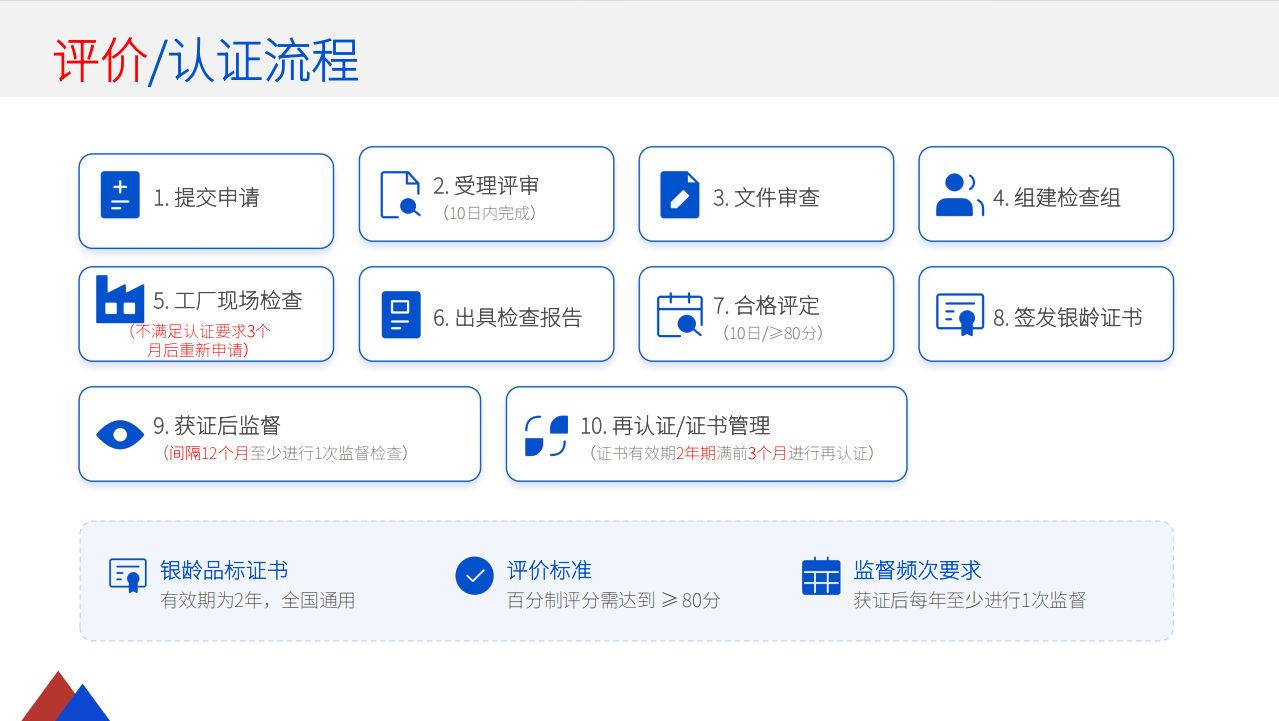Click the text 百分制评分需达到 ≥80分
1279x721 pixels.
click(x=613, y=601)
